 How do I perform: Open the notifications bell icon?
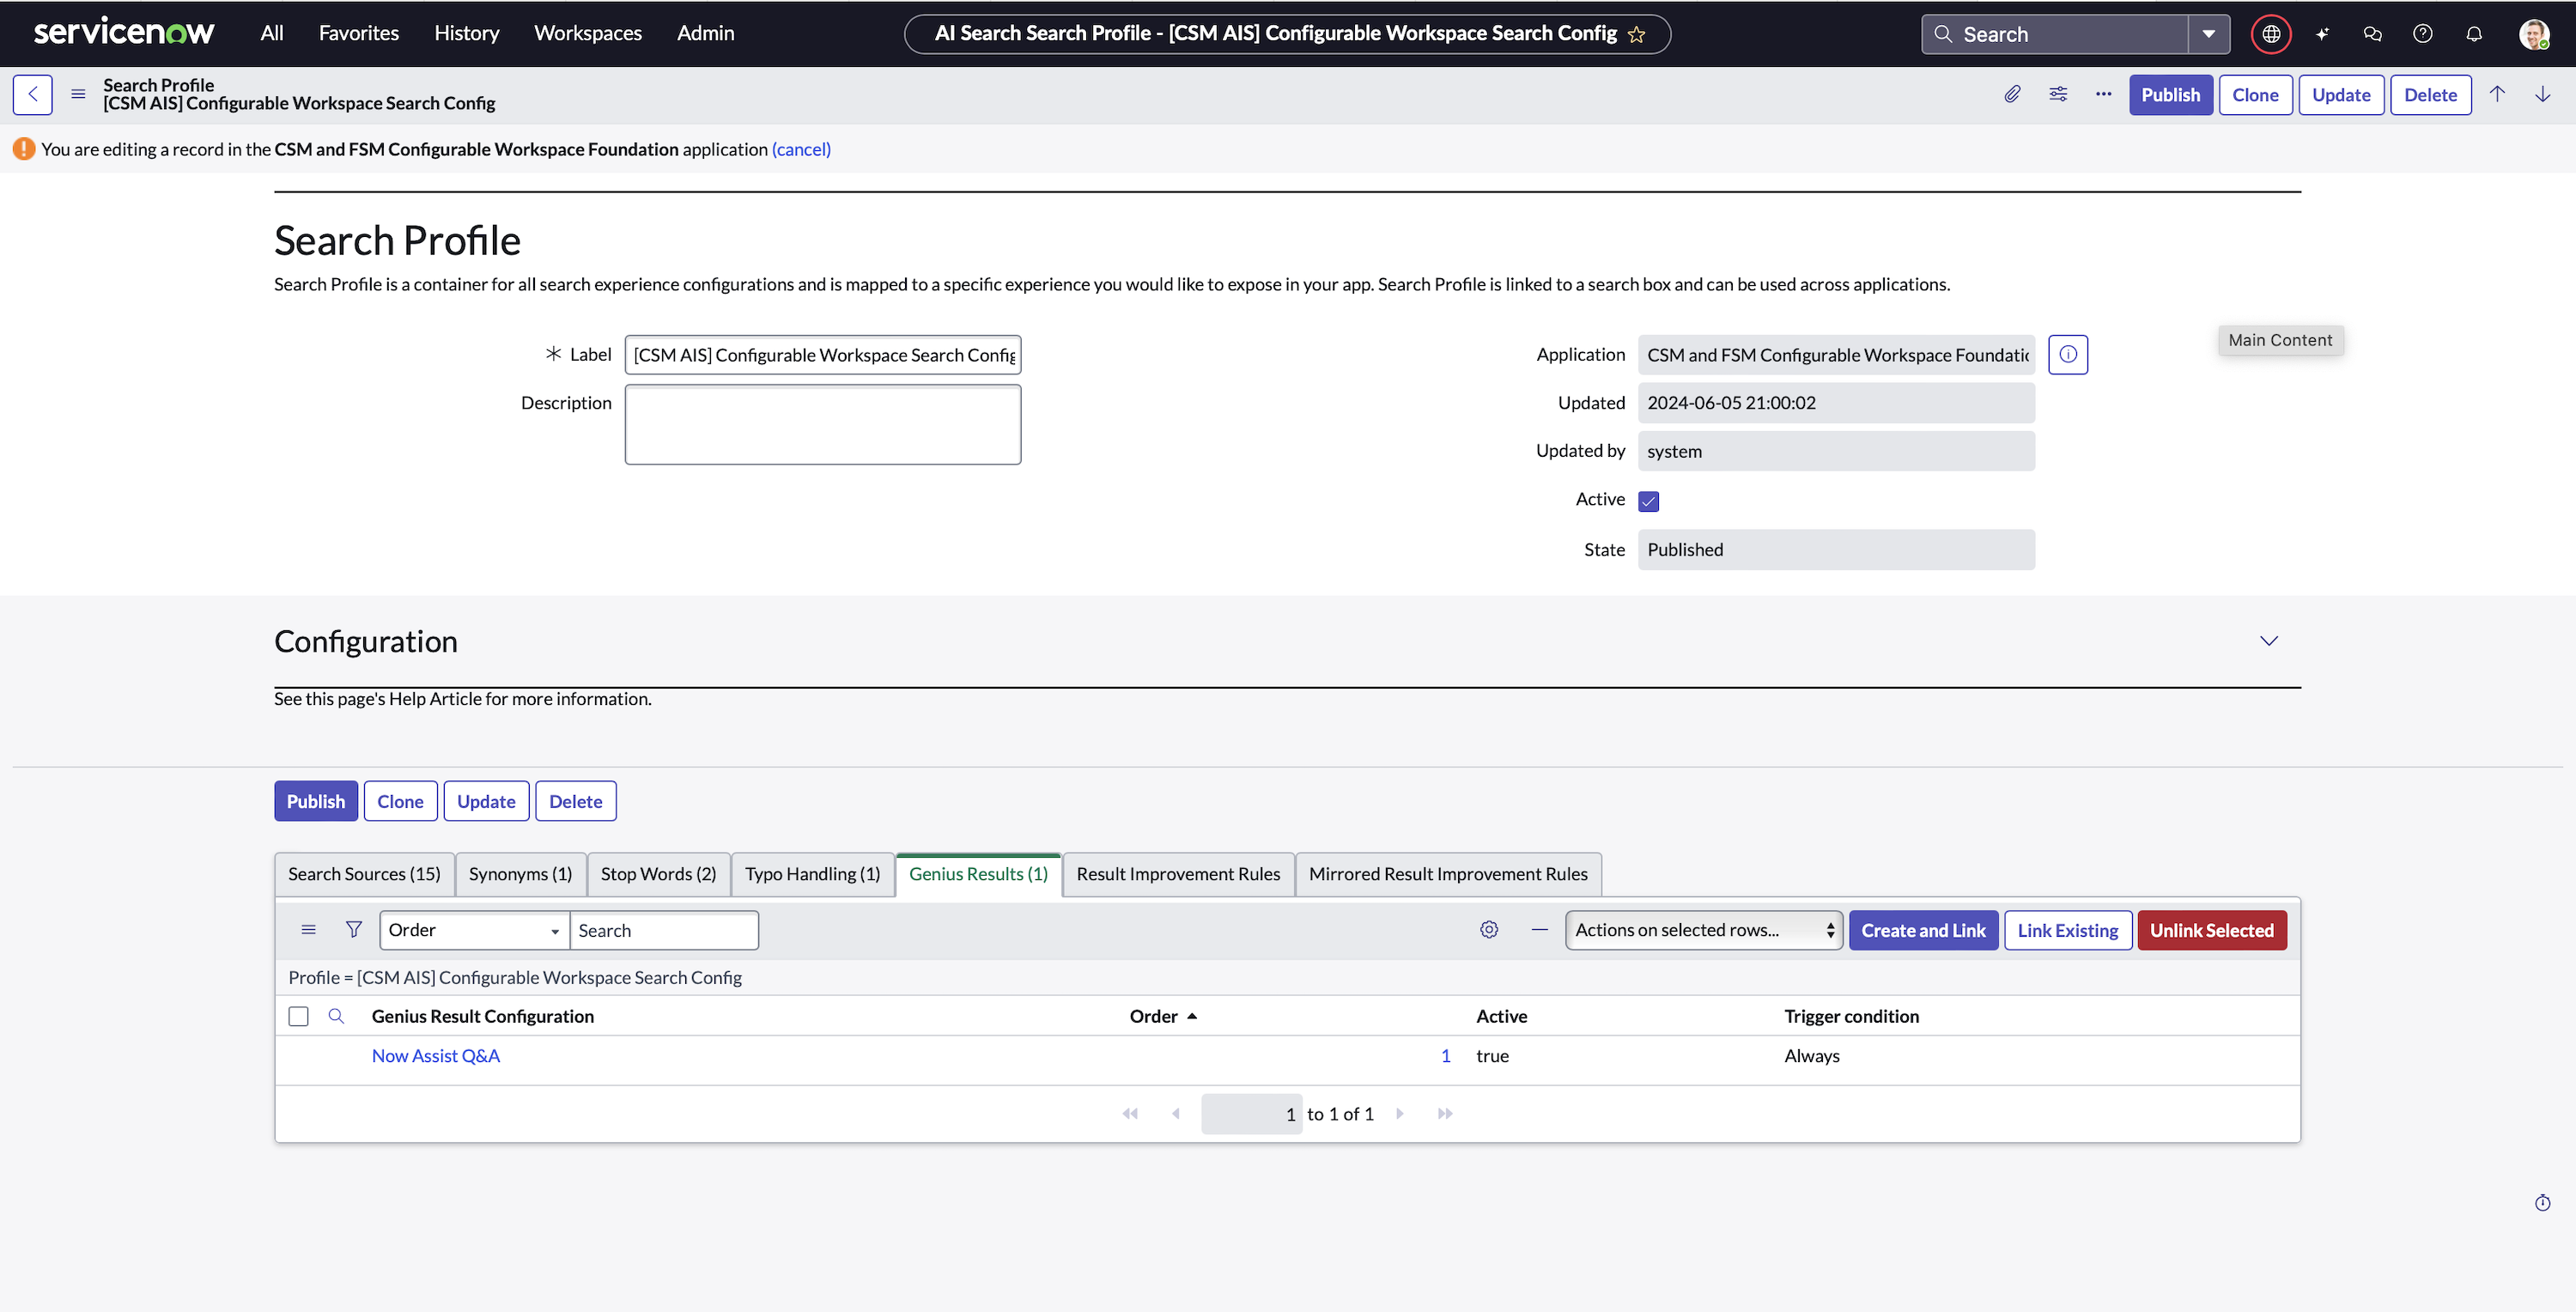pyautogui.click(x=2473, y=34)
